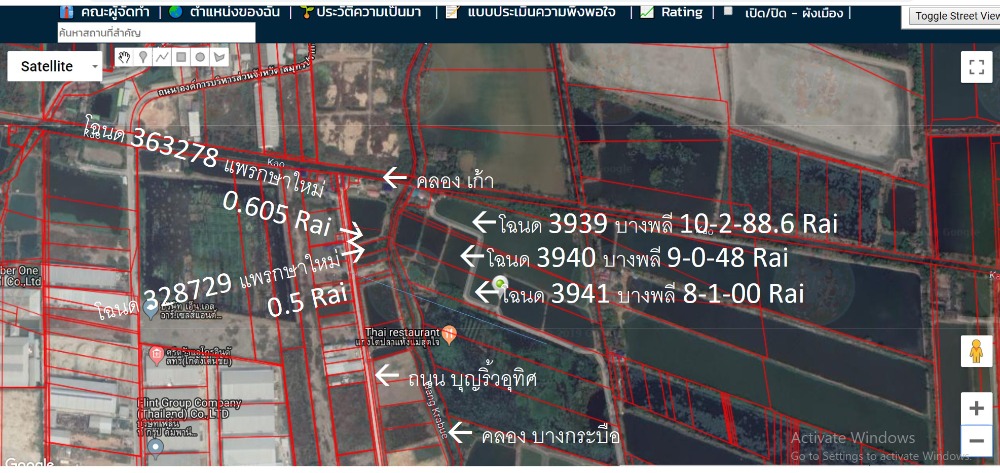
Task: Click the Street View pegman icon
Action: click(976, 351)
